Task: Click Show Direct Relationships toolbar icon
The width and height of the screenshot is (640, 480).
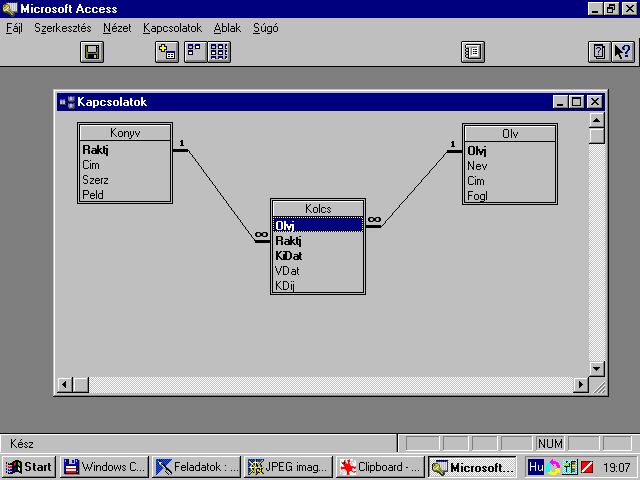Action: [195, 52]
